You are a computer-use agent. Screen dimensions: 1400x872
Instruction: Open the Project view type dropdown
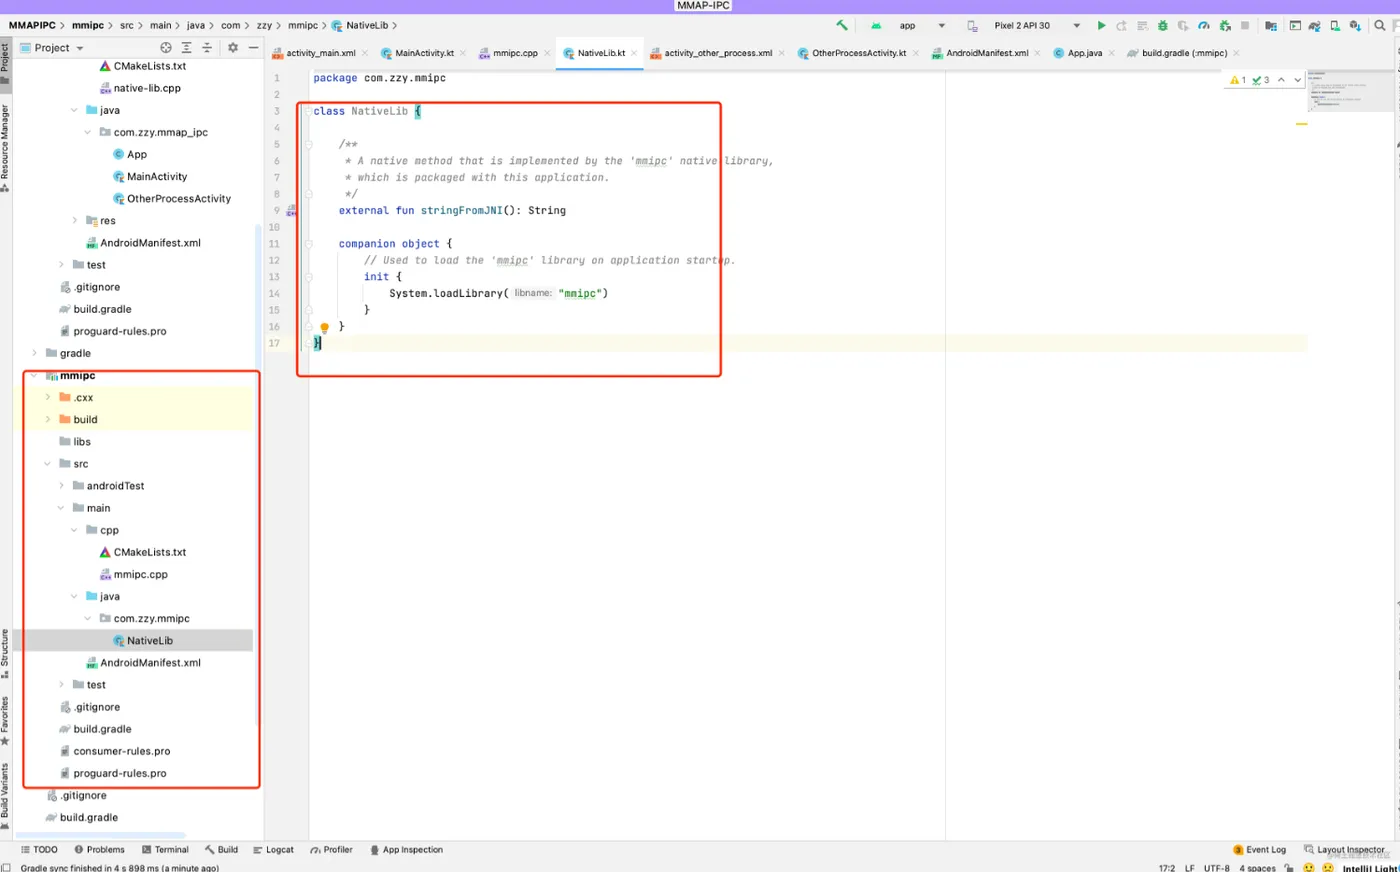[52, 47]
